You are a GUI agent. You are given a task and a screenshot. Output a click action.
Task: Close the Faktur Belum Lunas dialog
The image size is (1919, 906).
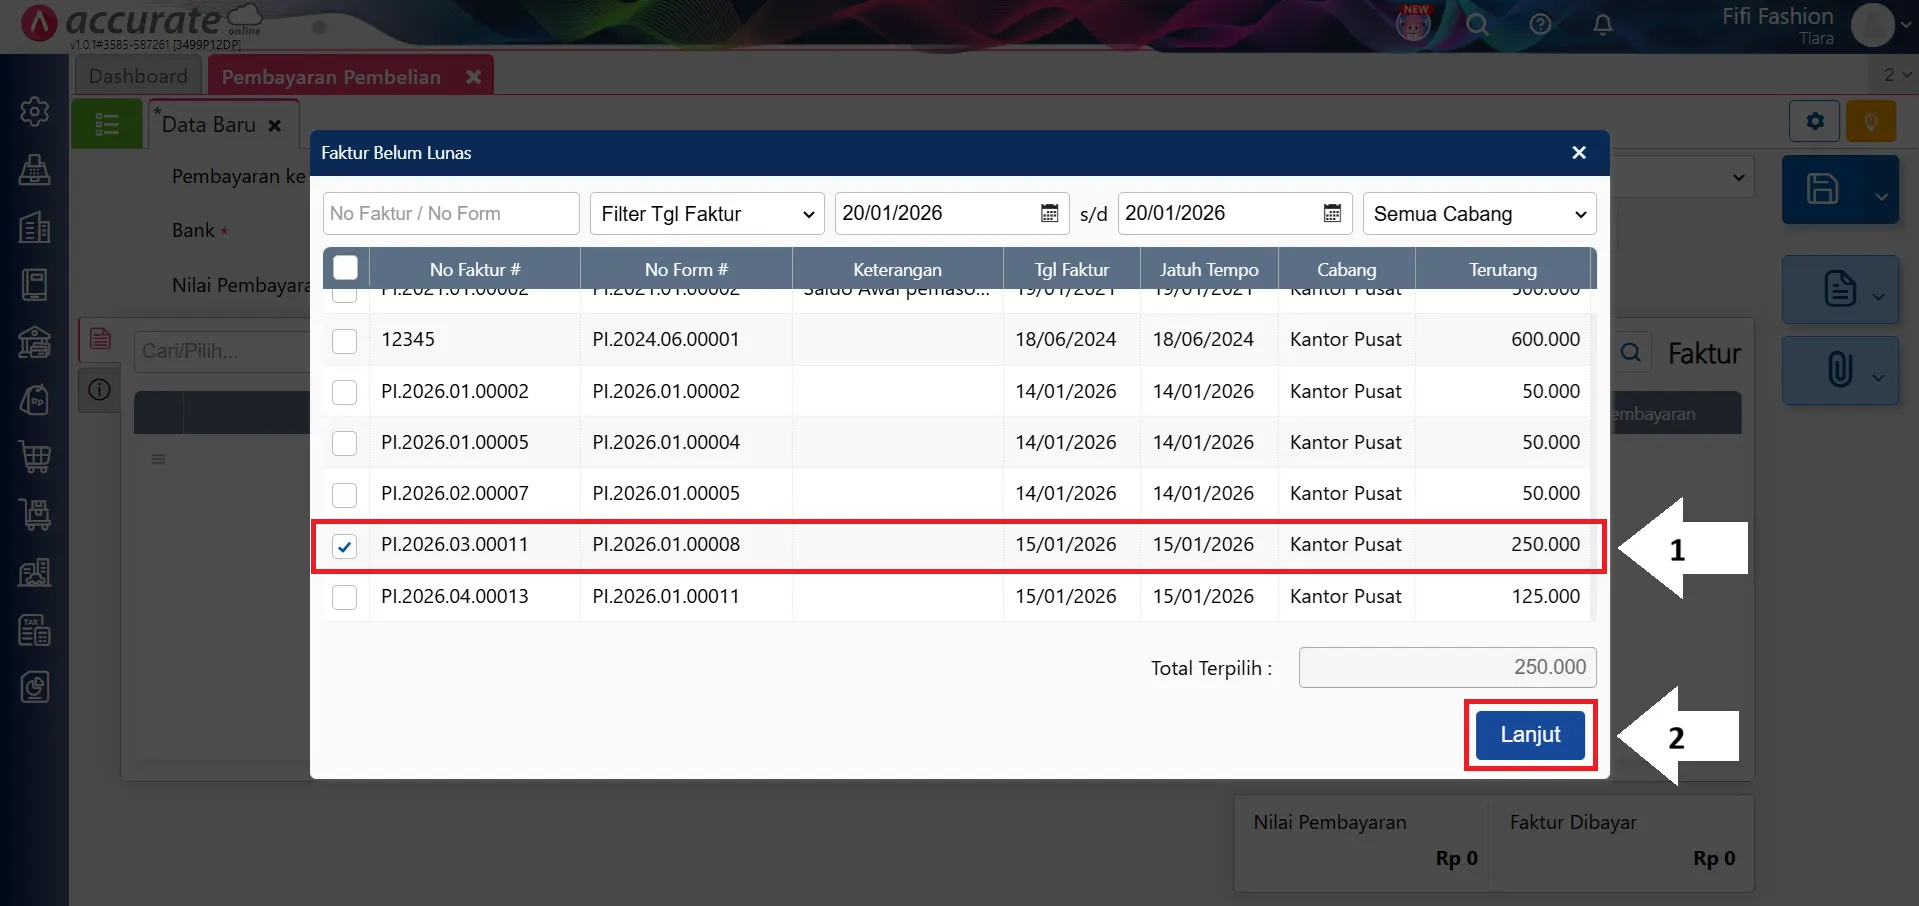tap(1578, 153)
